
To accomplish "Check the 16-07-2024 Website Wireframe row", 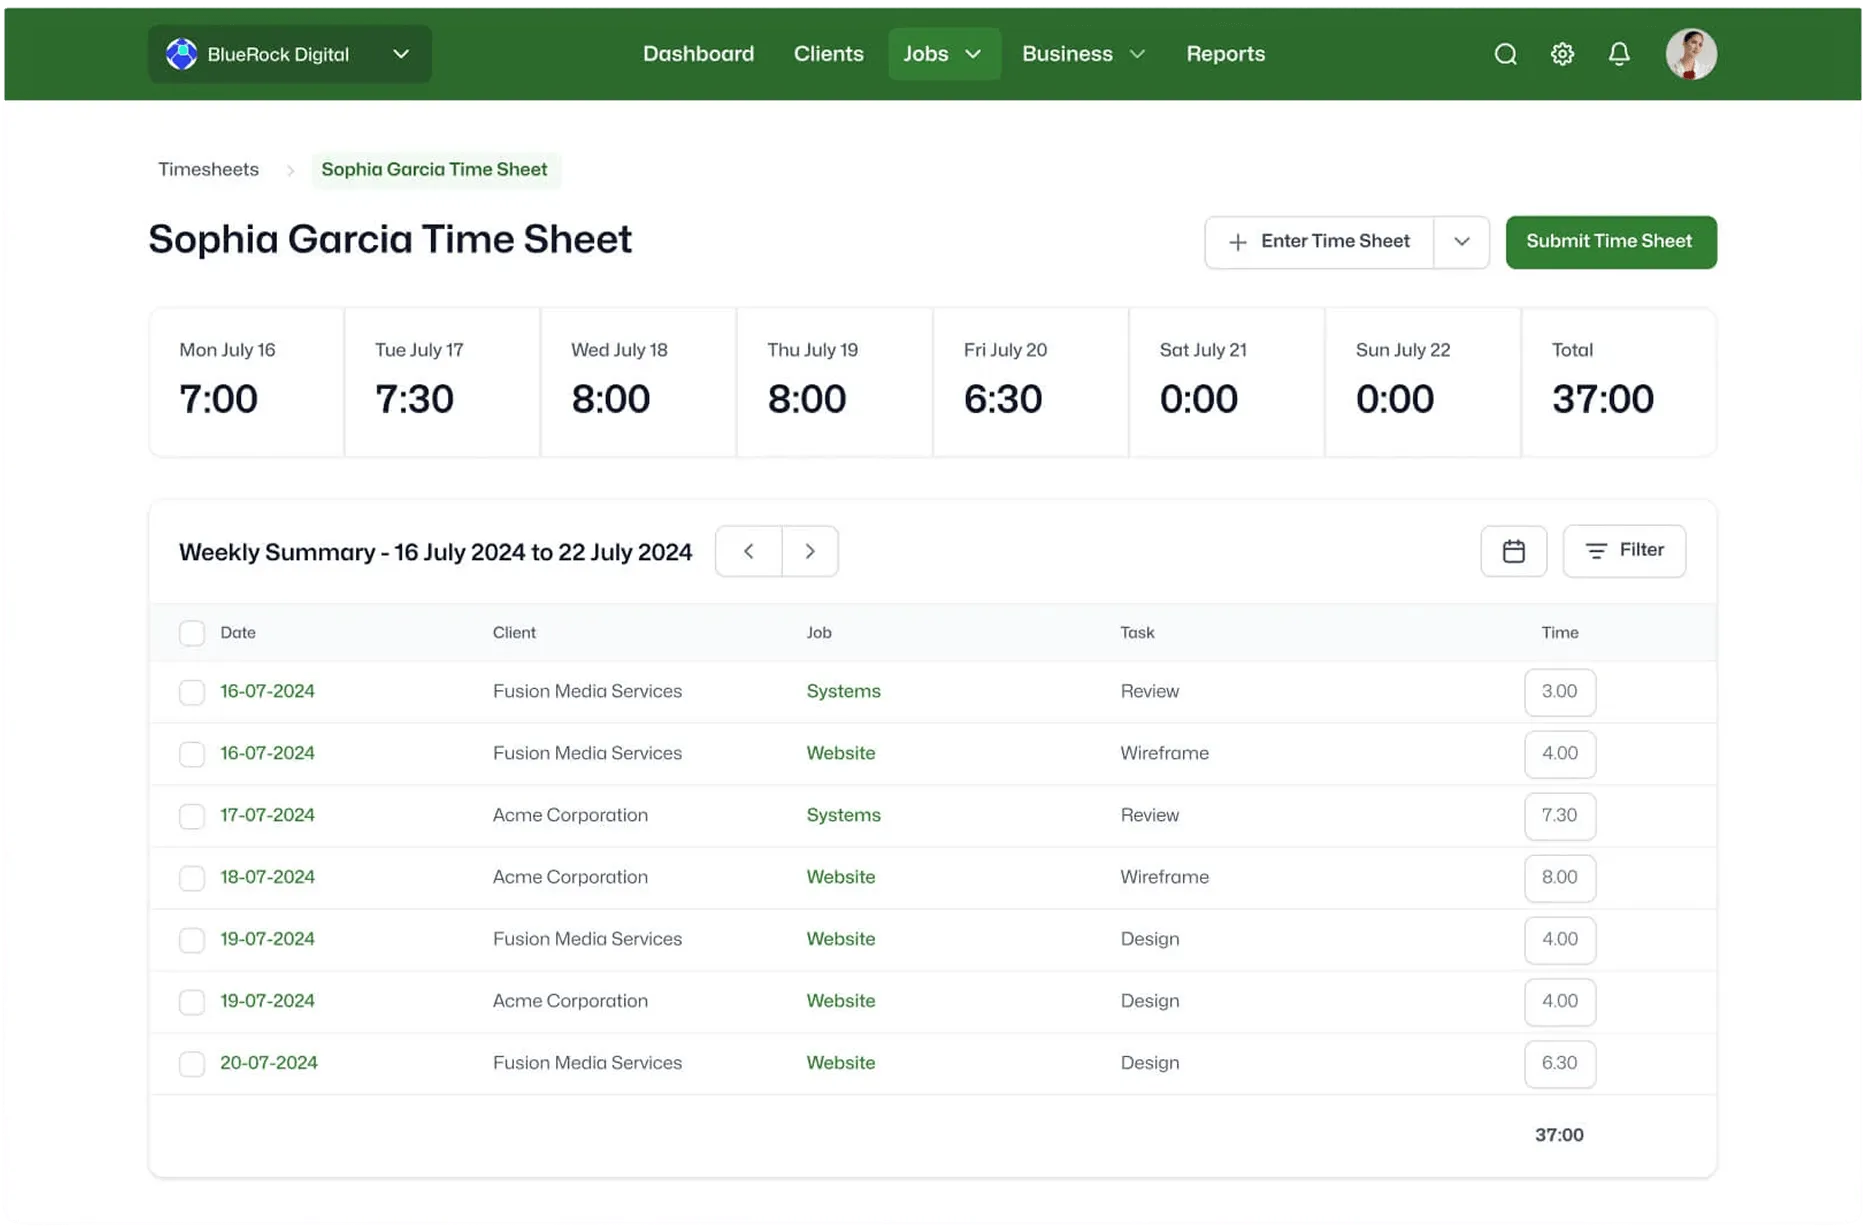I will (192, 754).
